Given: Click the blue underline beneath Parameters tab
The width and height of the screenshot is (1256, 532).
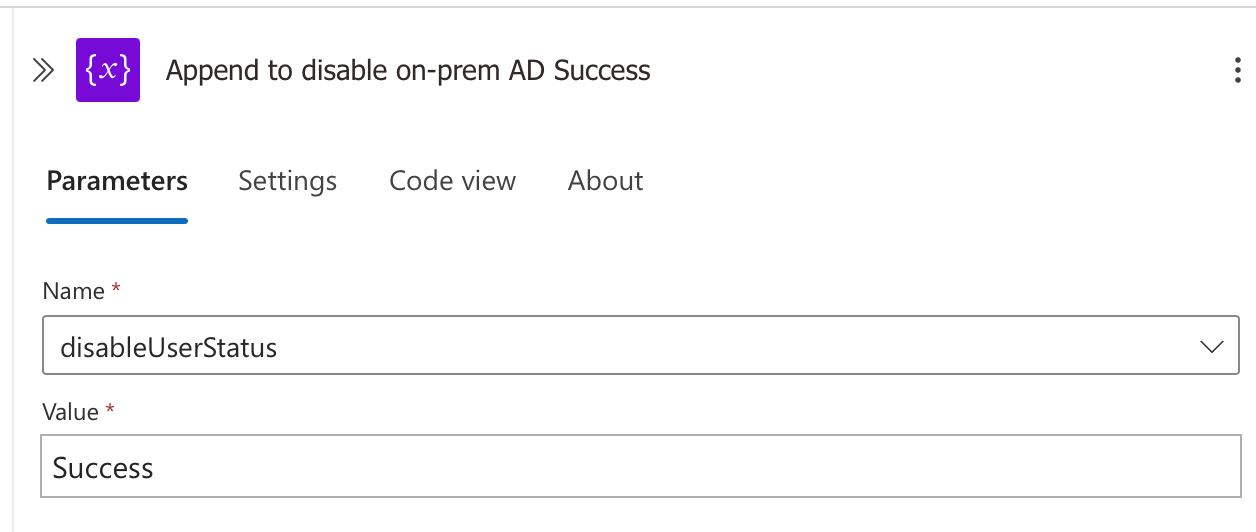Looking at the screenshot, I should point(117,221).
